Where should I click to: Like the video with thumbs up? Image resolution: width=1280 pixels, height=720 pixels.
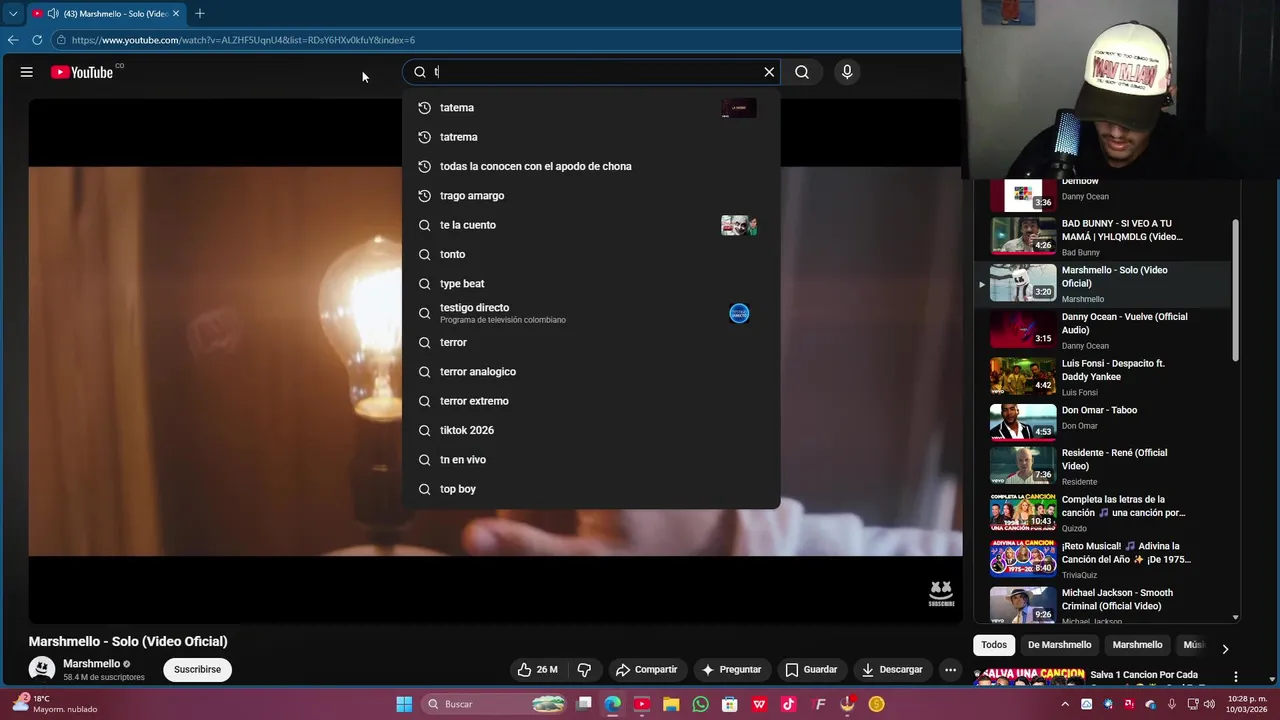coord(537,670)
